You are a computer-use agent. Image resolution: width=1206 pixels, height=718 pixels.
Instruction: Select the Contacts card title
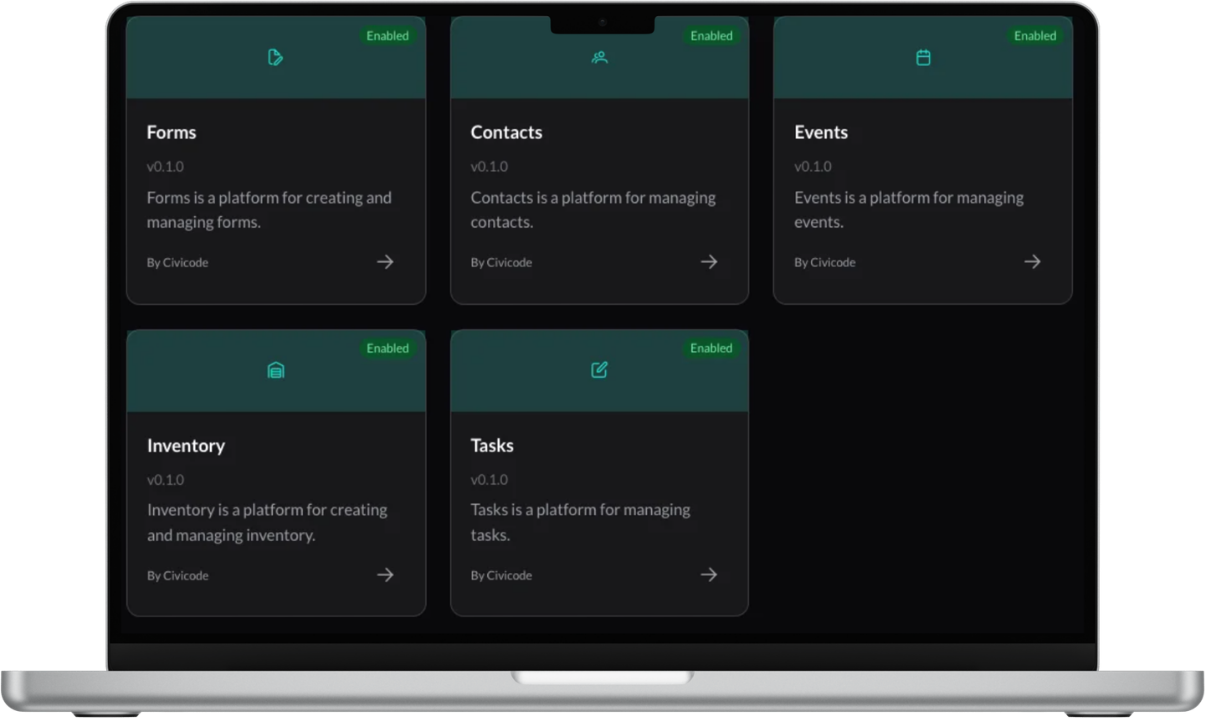tap(507, 133)
